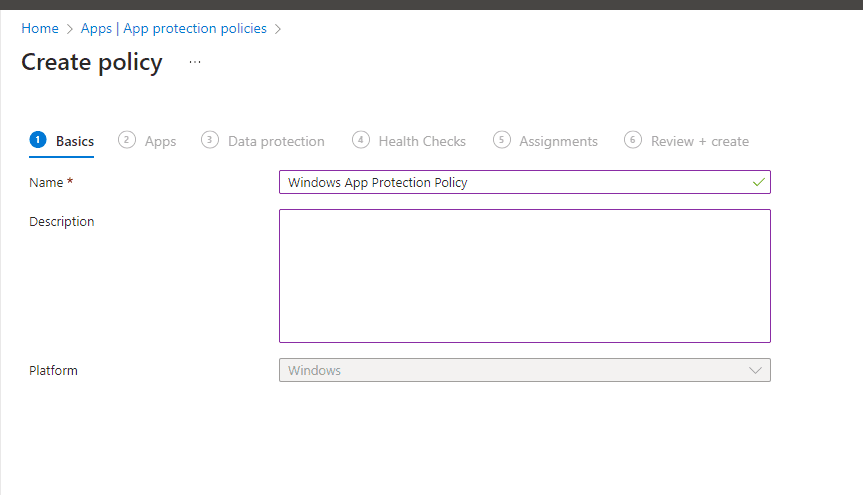Switch to the Apps step label
This screenshot has width=863, height=495.
(x=160, y=141)
